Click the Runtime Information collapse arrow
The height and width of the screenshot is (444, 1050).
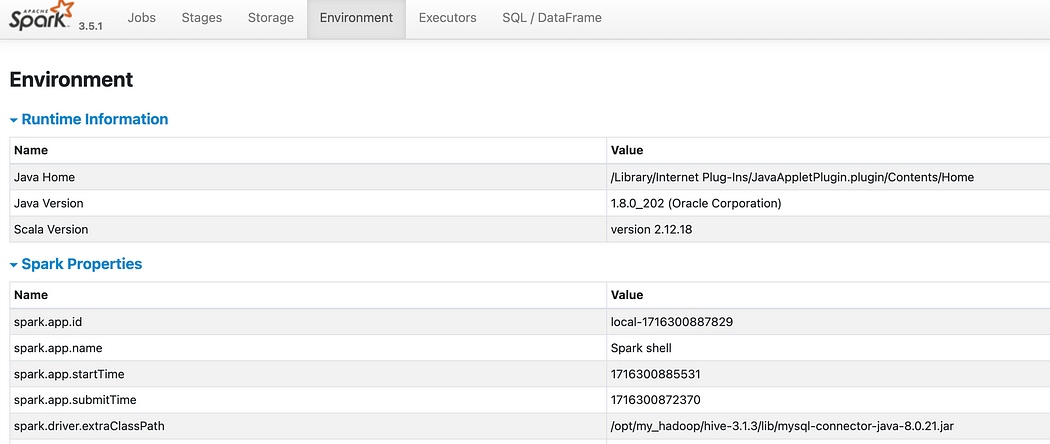(14, 120)
